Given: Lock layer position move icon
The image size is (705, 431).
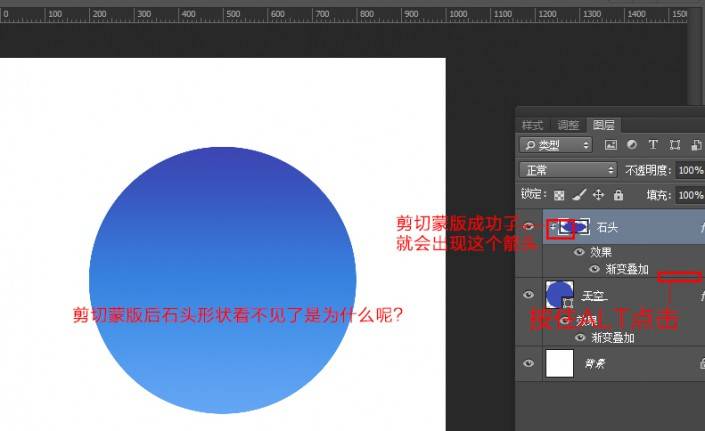Looking at the screenshot, I should 598,195.
